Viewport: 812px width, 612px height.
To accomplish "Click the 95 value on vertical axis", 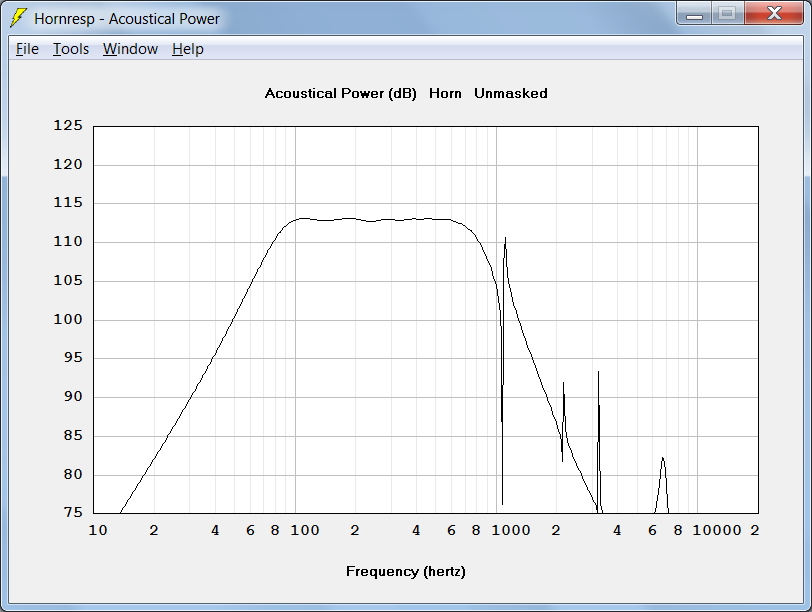I will pyautogui.click(x=73, y=358).
